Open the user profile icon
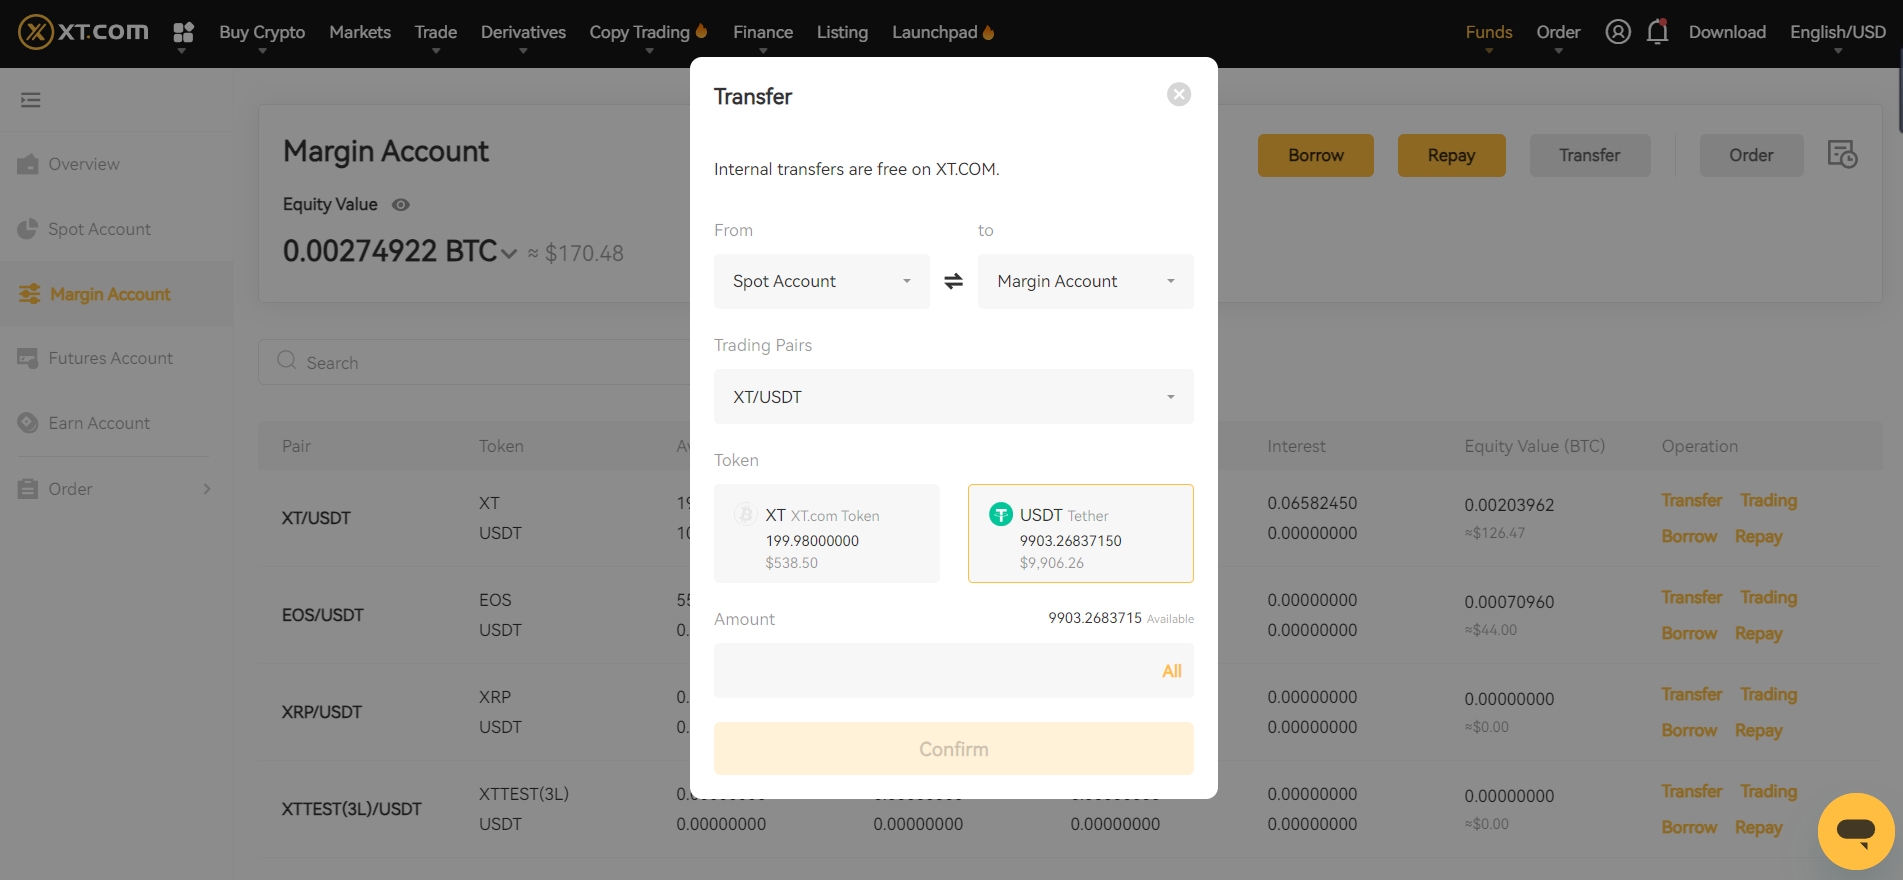The width and height of the screenshot is (1903, 880). coord(1618,32)
